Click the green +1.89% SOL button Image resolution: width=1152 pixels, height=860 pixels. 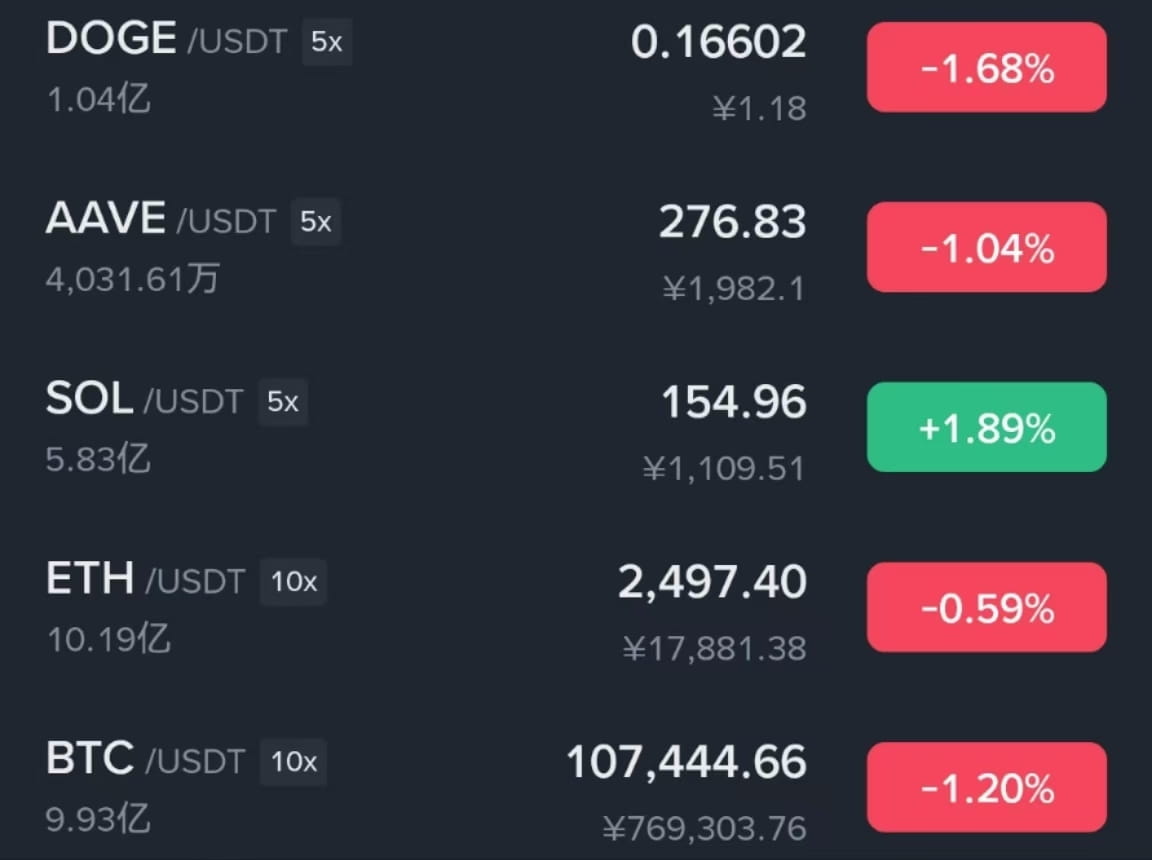987,427
